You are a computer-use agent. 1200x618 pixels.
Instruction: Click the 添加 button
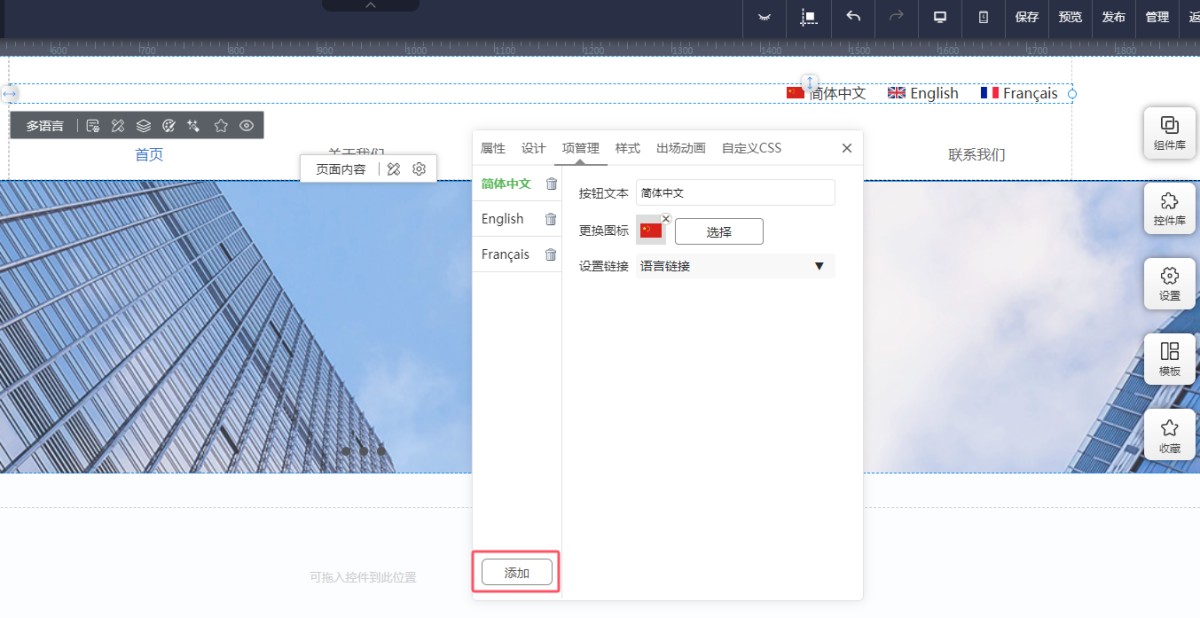[x=516, y=573]
